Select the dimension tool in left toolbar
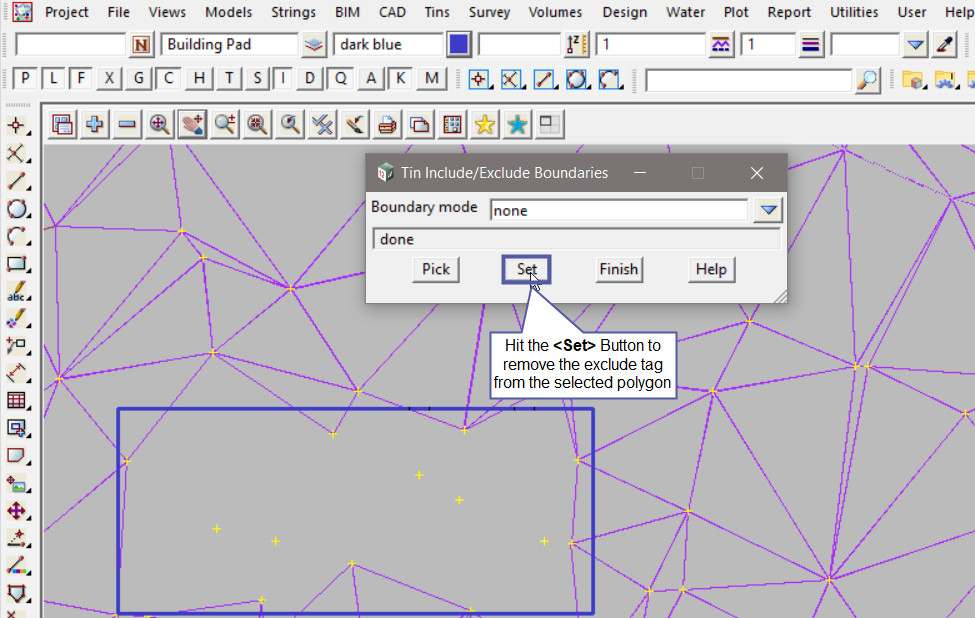The height and width of the screenshot is (618, 975). [17, 373]
